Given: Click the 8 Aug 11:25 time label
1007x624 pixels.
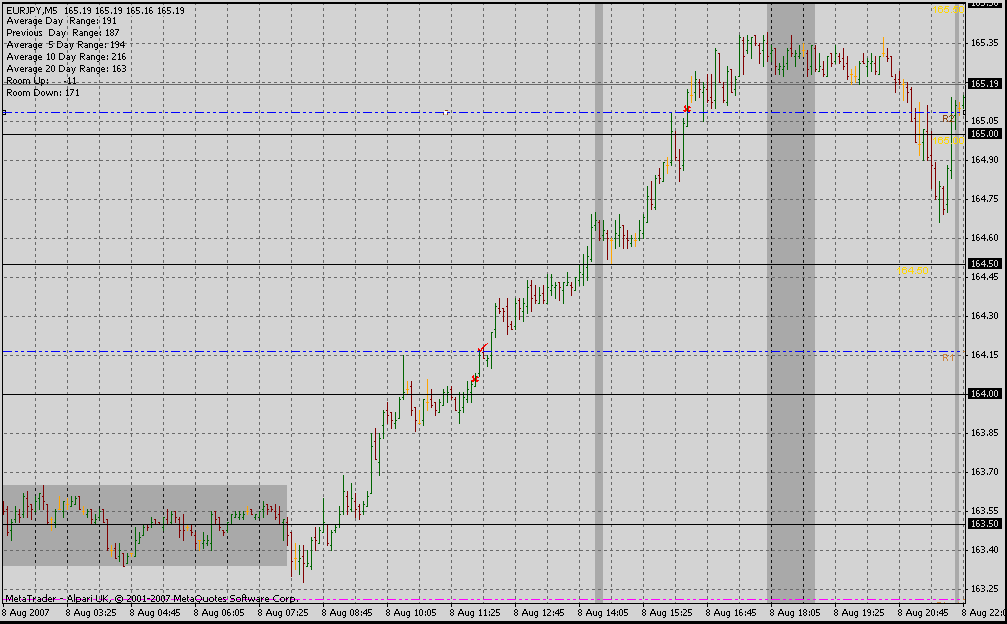Looking at the screenshot, I should click(475, 612).
